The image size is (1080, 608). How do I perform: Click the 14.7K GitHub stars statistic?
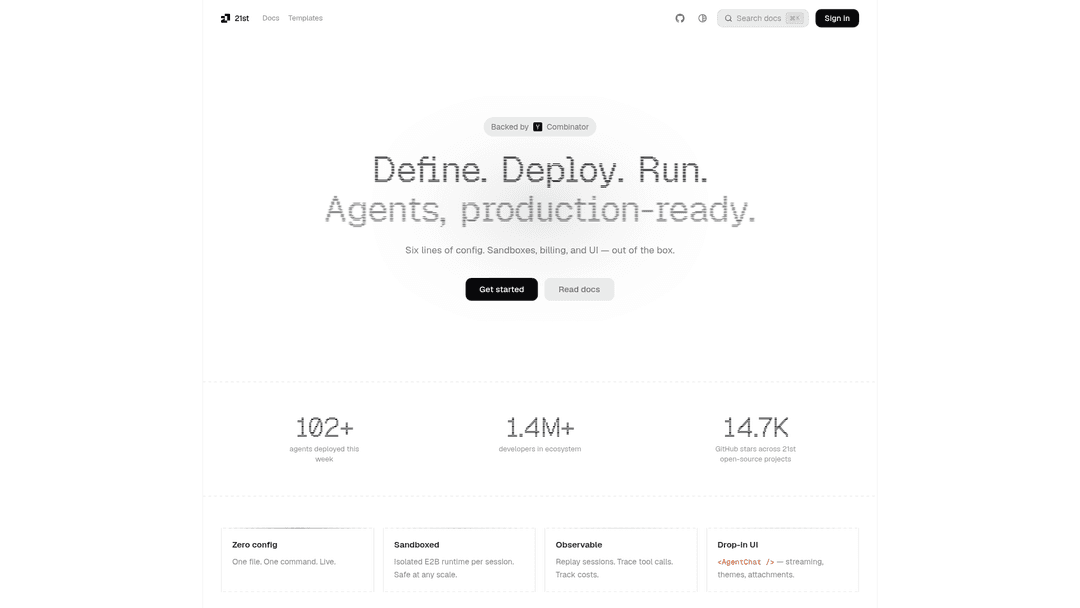pos(755,427)
